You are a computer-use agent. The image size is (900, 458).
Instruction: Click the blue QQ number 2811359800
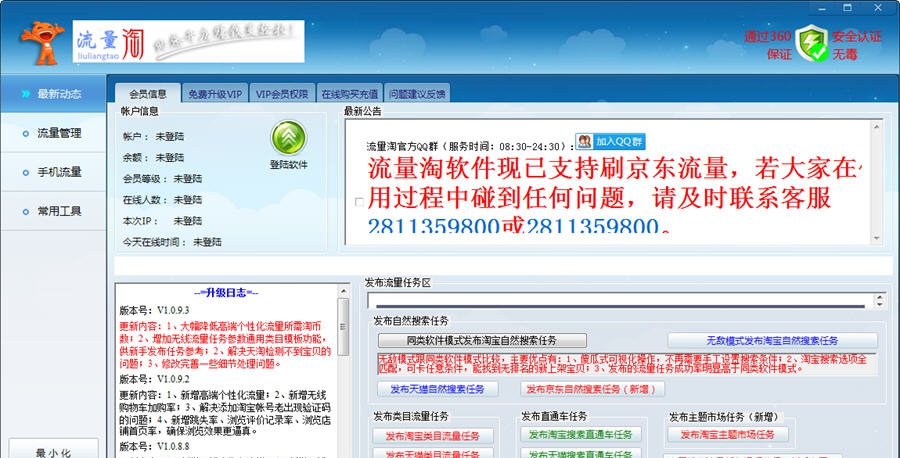[x=434, y=227]
